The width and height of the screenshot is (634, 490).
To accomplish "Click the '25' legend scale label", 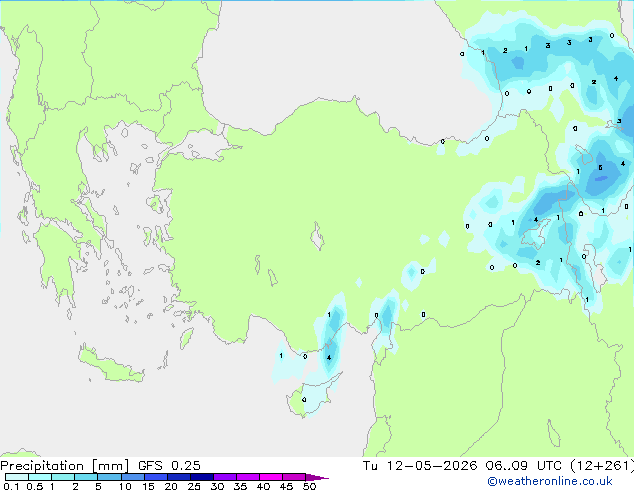I will 194,486.
